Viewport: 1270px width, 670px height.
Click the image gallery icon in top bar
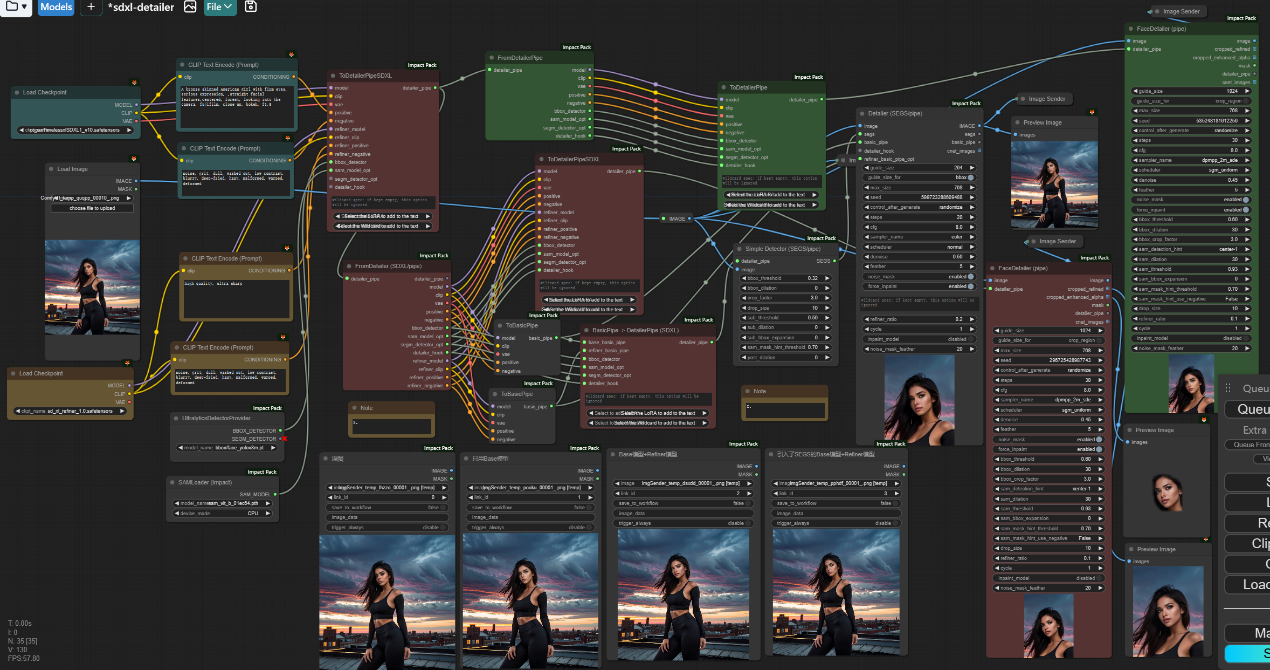click(190, 7)
